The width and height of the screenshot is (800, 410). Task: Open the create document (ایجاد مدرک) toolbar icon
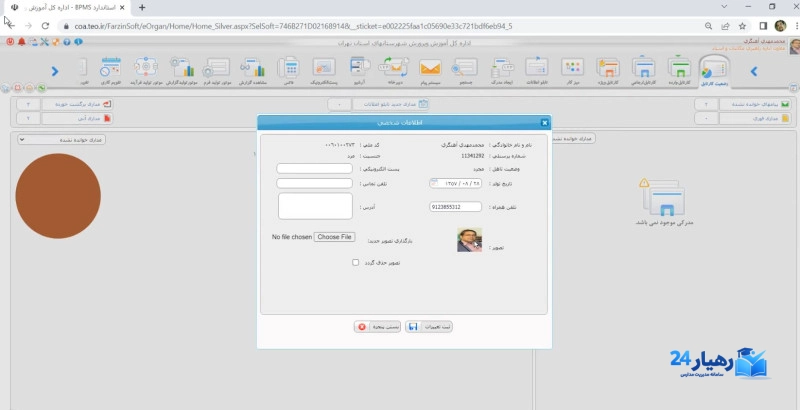pyautogui.click(x=502, y=70)
